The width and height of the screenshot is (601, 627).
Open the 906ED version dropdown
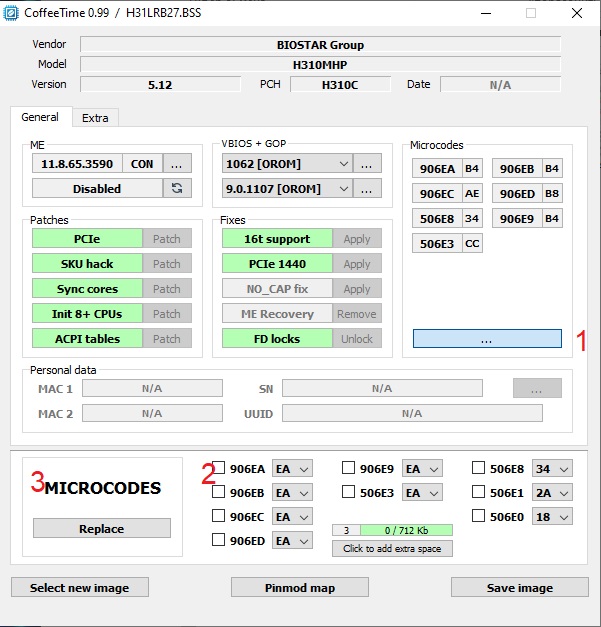[x=292, y=541]
